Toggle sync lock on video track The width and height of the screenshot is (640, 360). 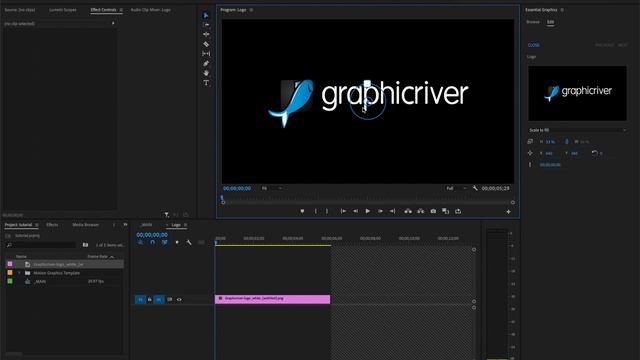coord(169,300)
